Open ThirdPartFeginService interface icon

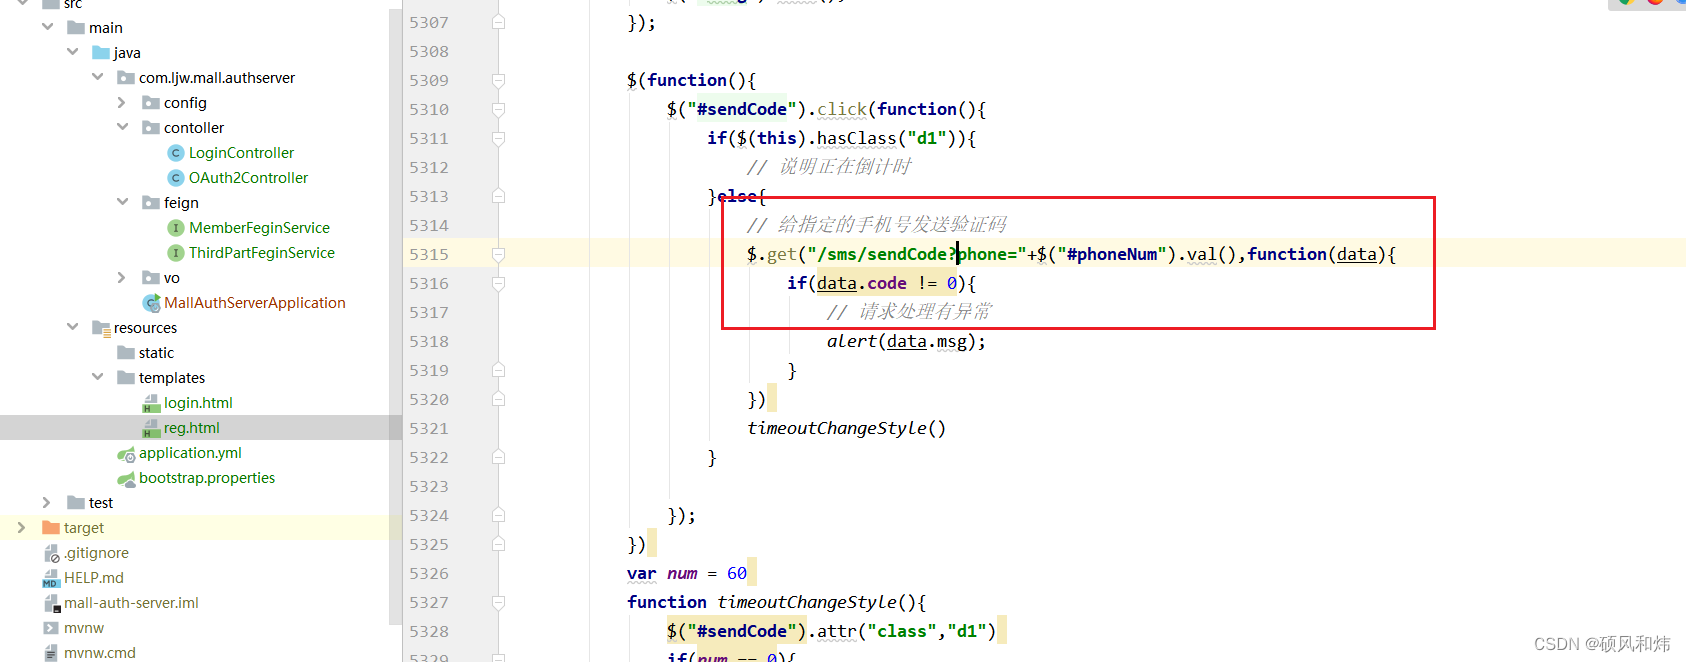[x=176, y=252]
